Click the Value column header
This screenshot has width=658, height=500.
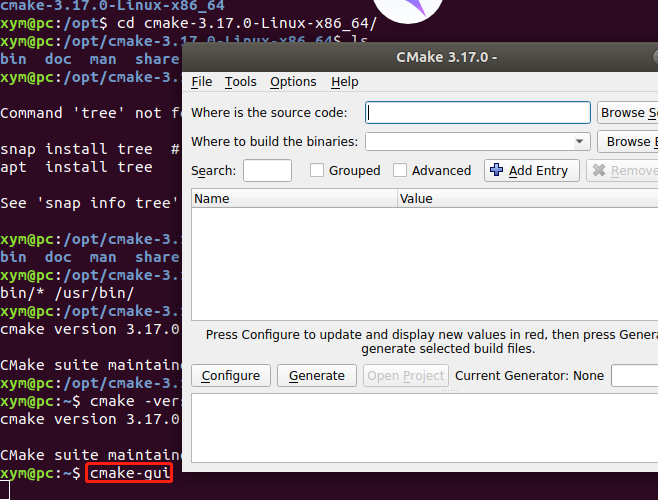coord(528,198)
